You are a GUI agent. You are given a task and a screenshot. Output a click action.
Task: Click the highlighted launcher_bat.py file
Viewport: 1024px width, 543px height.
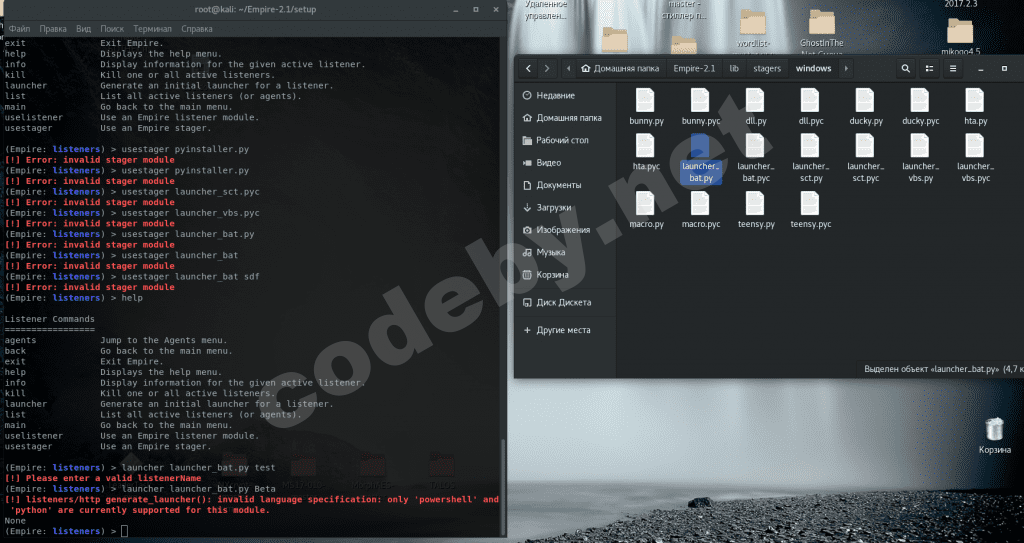(x=701, y=158)
